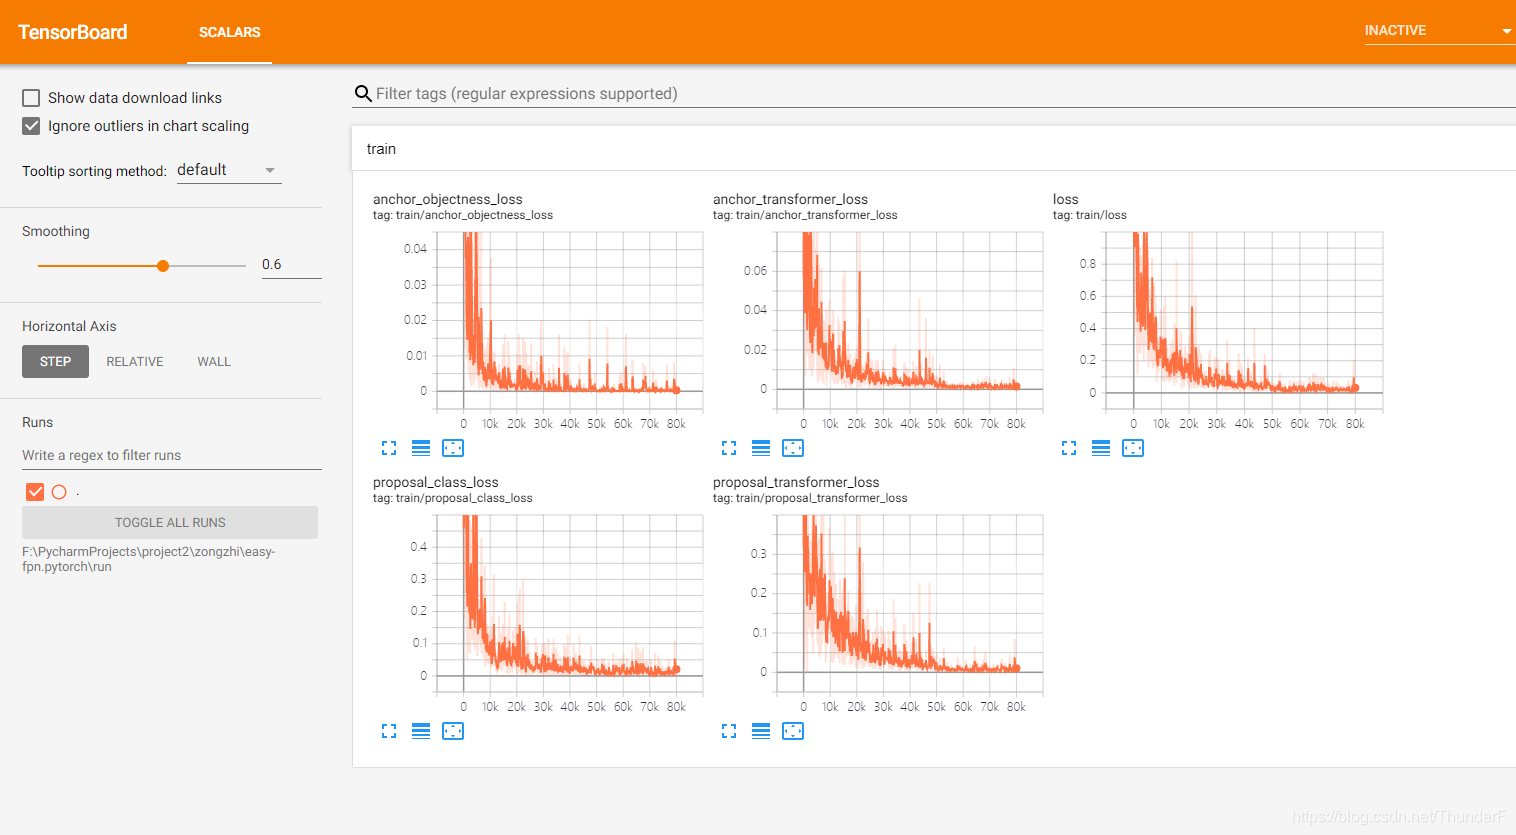Click the search magnifier icon in tag filter
Screen dimensions: 1516x835
click(x=363, y=94)
